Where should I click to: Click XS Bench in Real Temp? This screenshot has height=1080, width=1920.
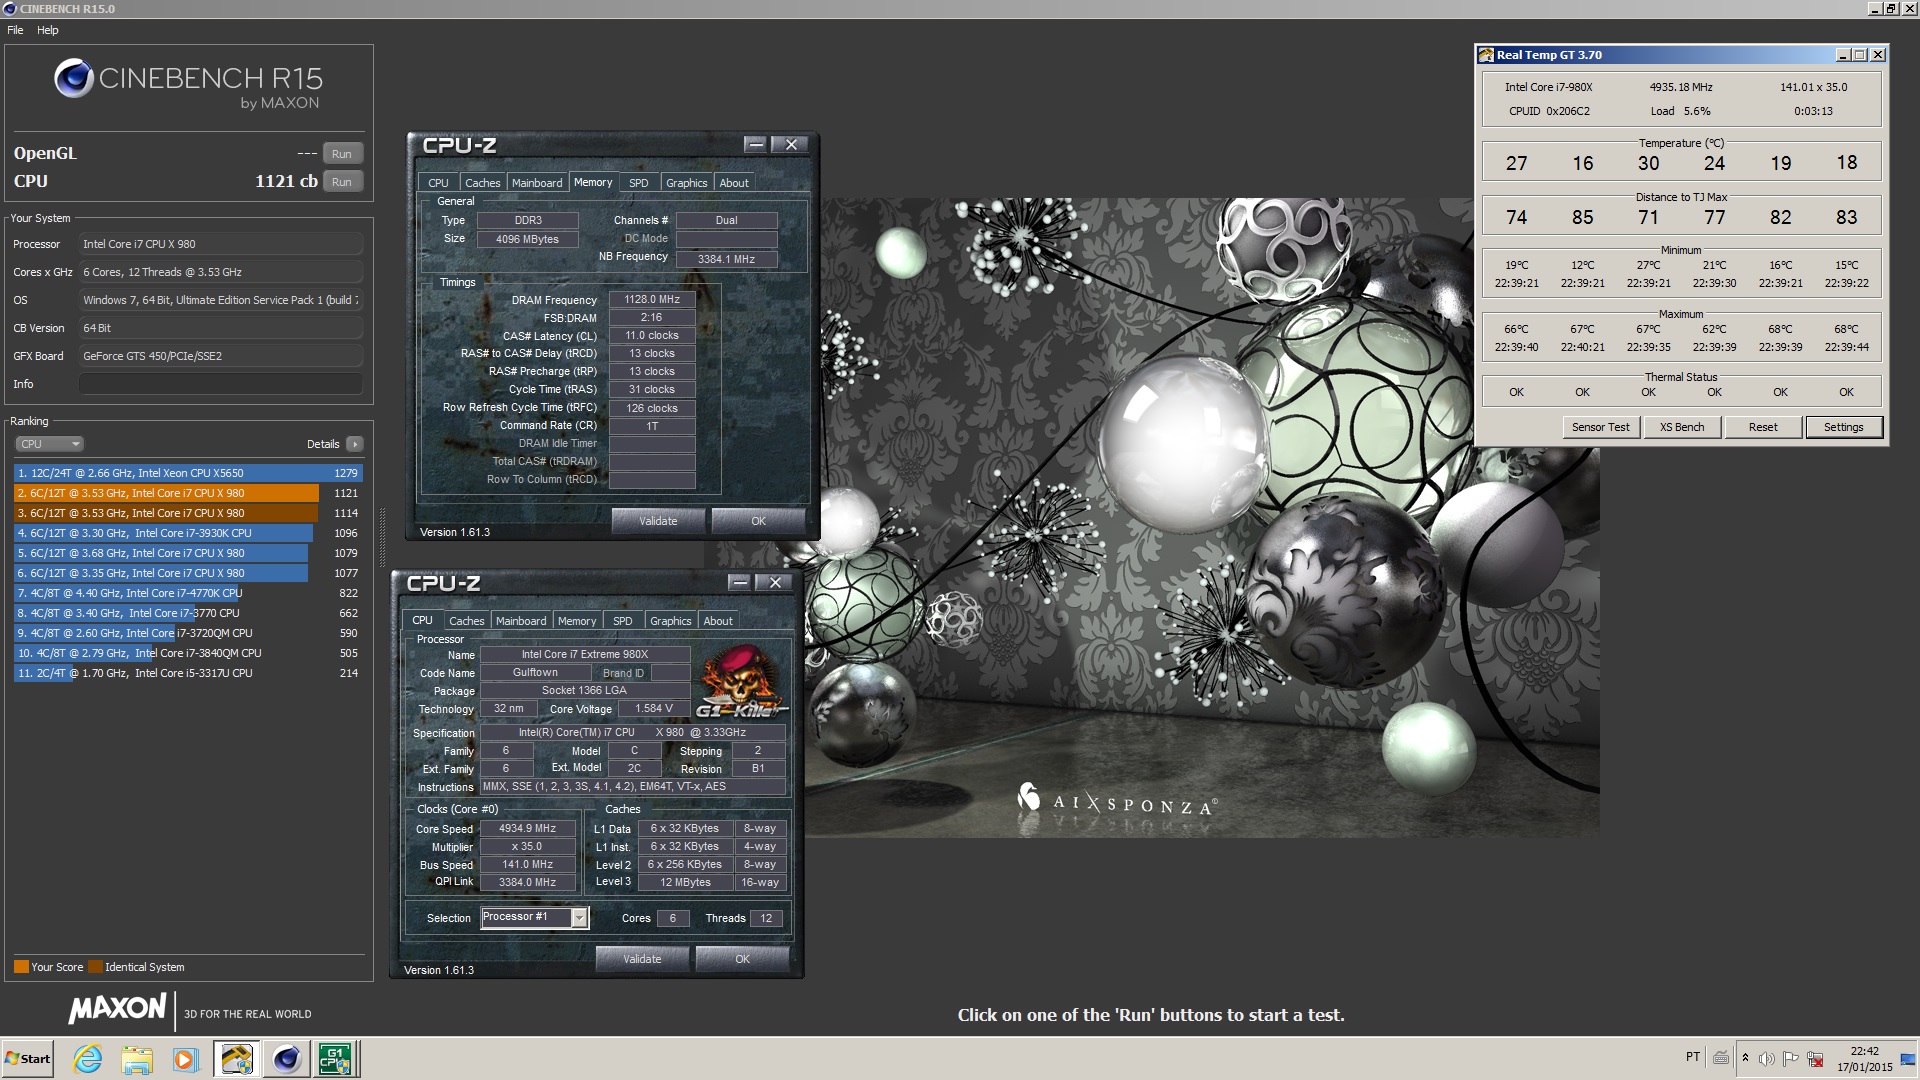1682,427
